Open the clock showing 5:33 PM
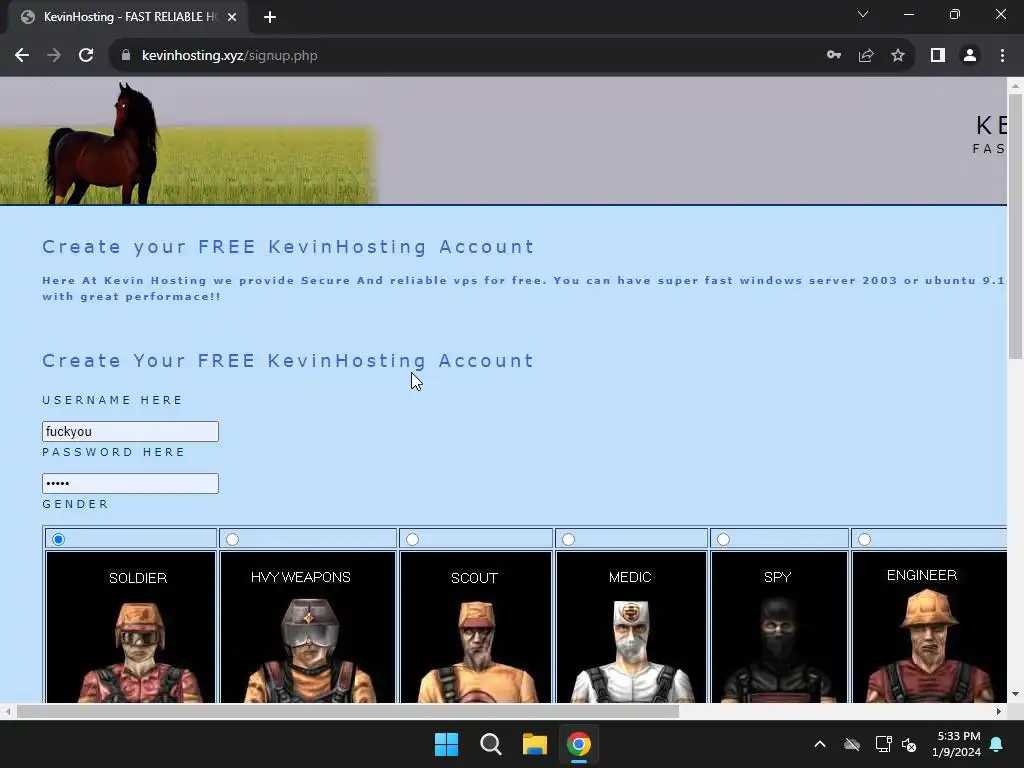The image size is (1024, 768). 956,744
